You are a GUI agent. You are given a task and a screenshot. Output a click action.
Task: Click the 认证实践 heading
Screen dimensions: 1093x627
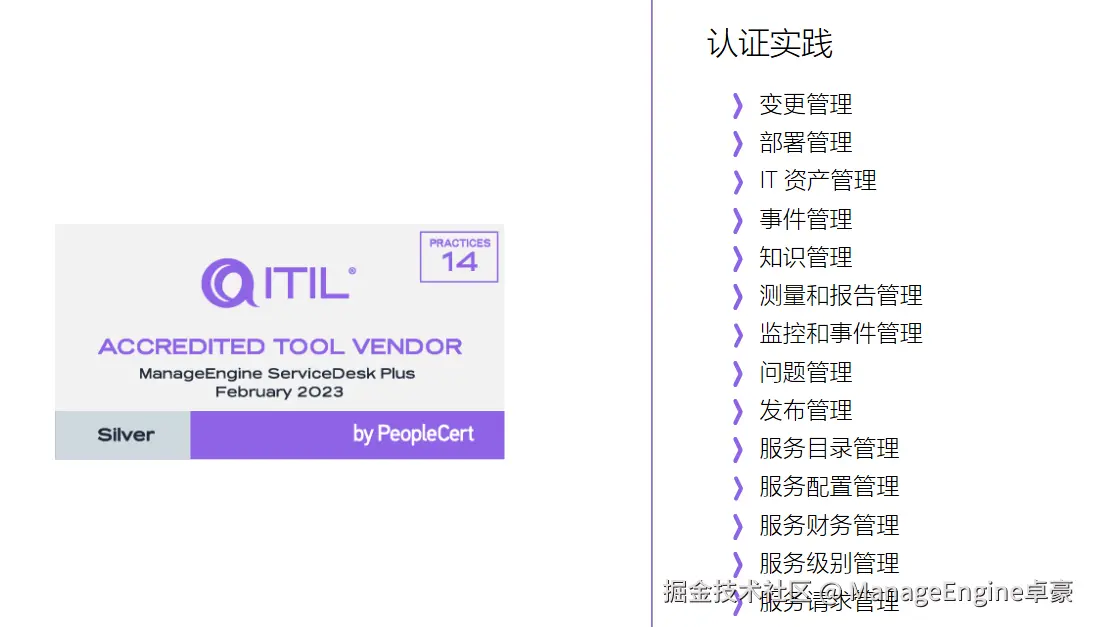(770, 43)
